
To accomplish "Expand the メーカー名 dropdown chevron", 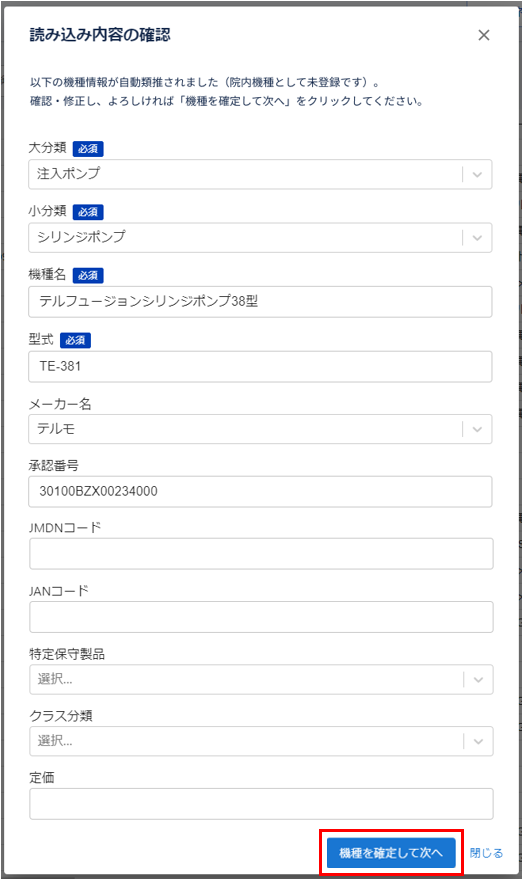I will click(477, 429).
